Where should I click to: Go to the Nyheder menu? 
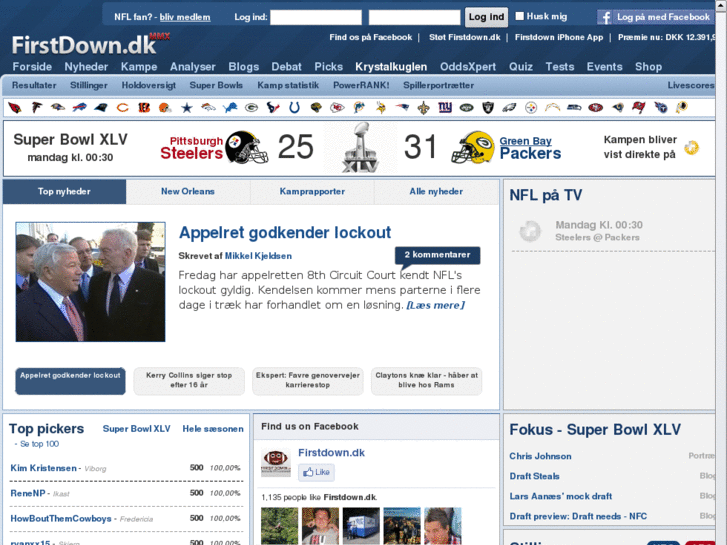[x=86, y=67]
